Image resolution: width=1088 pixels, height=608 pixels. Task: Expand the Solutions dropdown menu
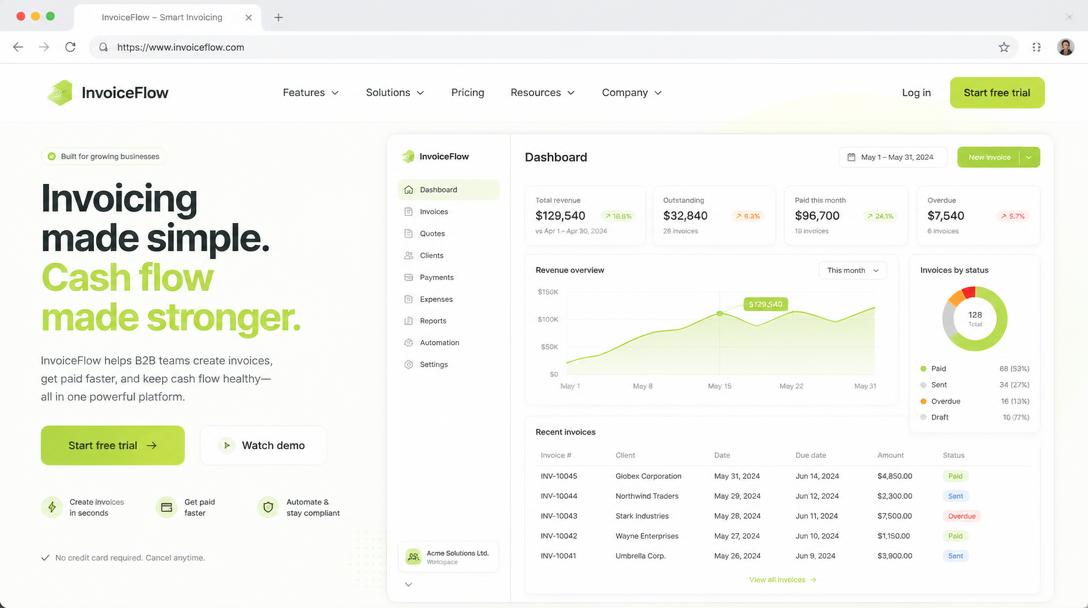[395, 92]
